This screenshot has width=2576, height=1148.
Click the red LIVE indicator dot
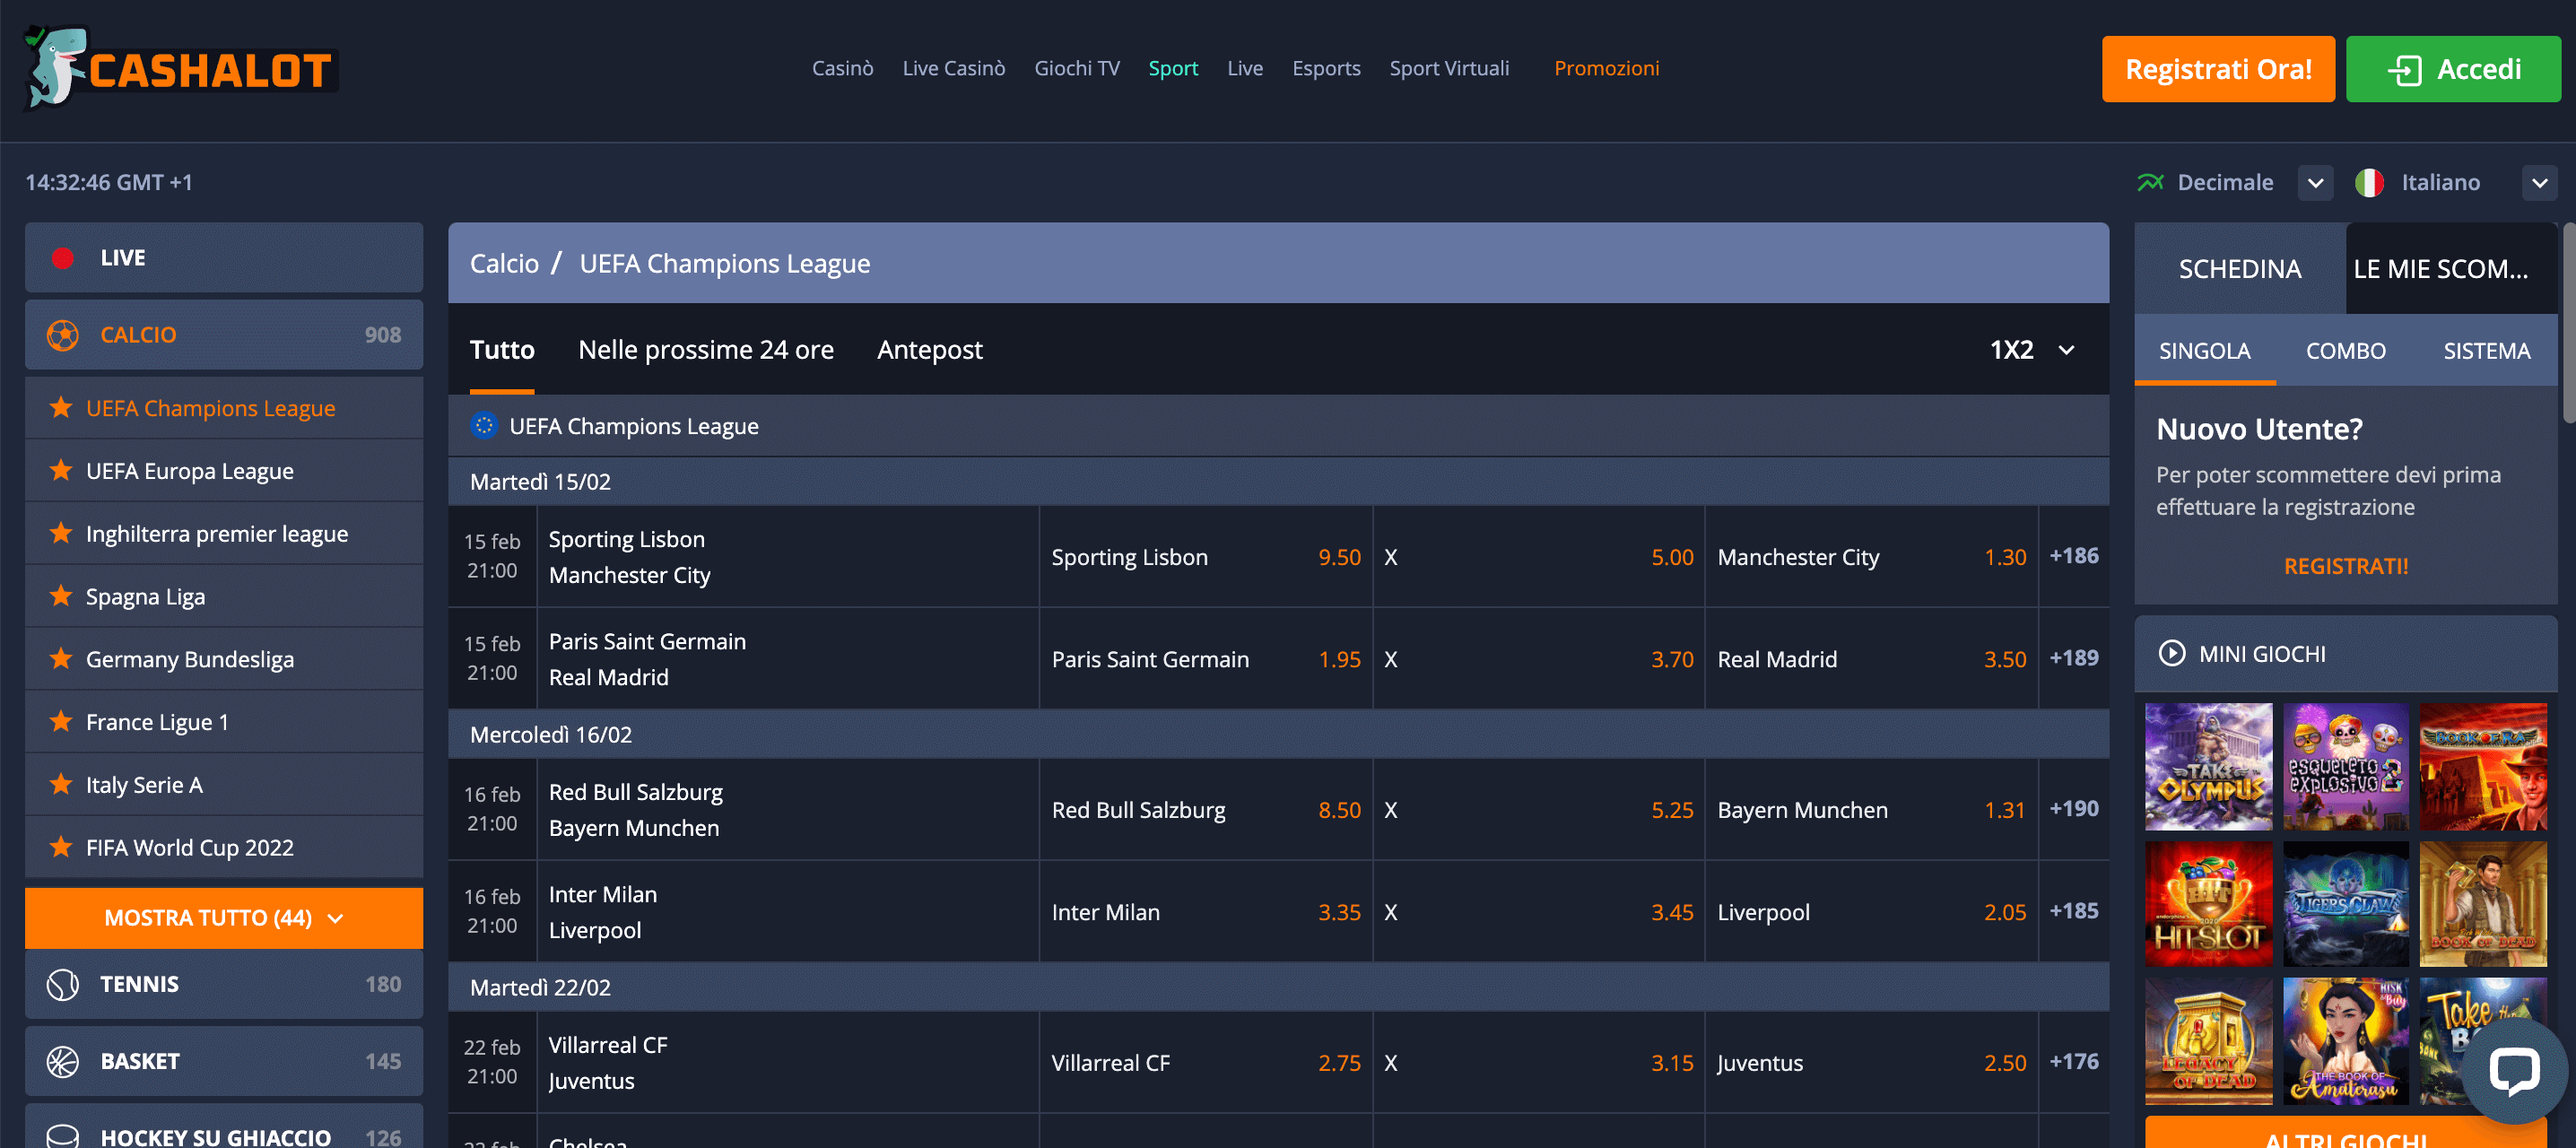click(x=63, y=257)
